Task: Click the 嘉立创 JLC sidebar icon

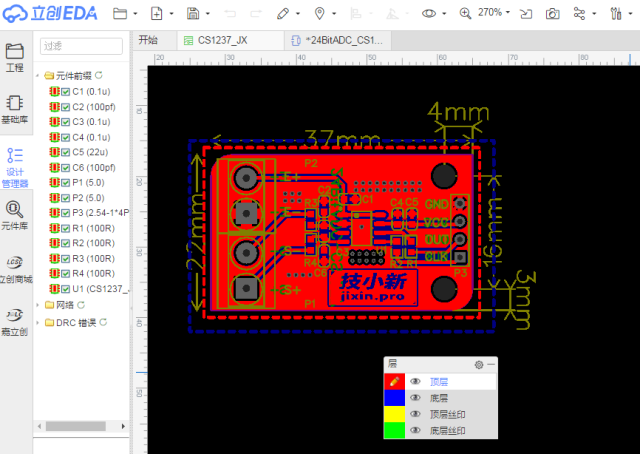Action: [x=15, y=321]
